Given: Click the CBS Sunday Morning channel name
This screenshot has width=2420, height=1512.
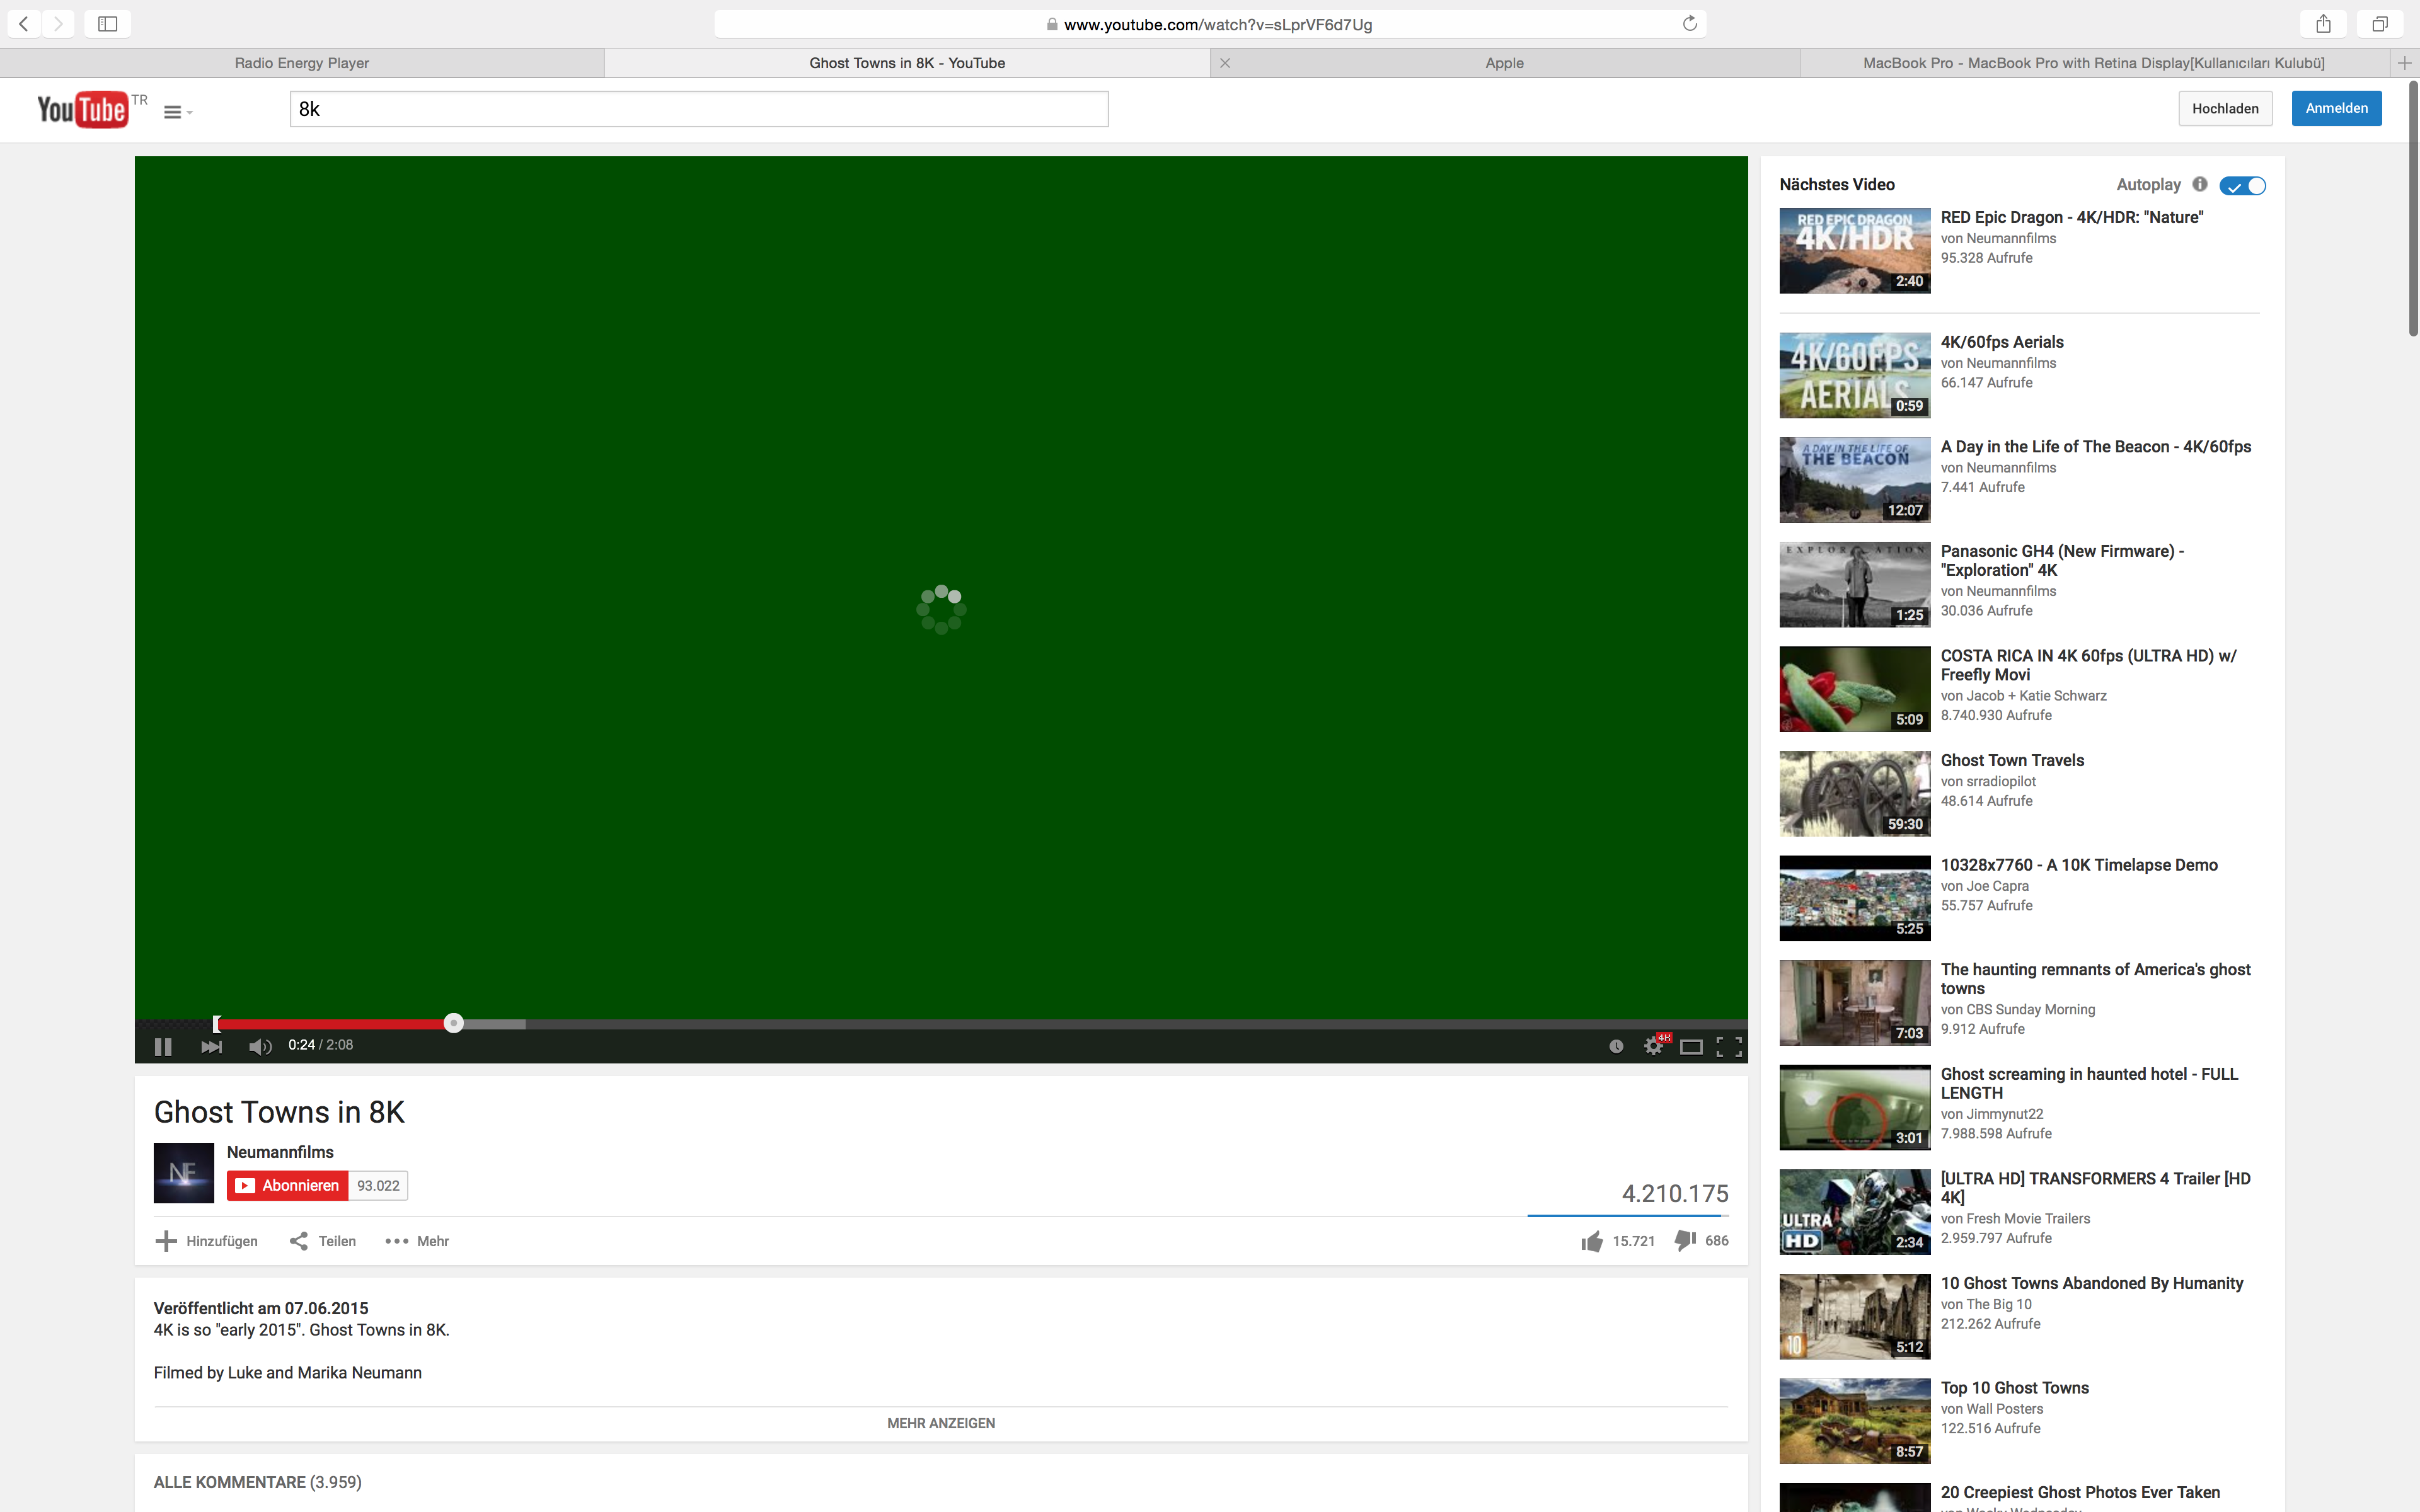Looking at the screenshot, I should click(2031, 1010).
